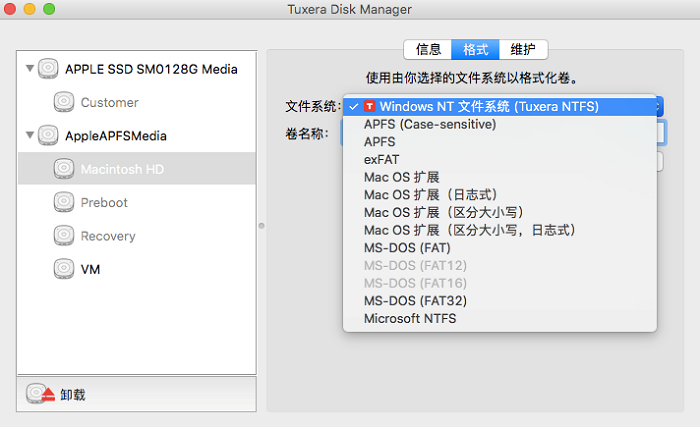Viewport: 700px width, 427px height.
Task: Collapse the APPLE SSD SM0128G Media tree
Action: point(29,69)
